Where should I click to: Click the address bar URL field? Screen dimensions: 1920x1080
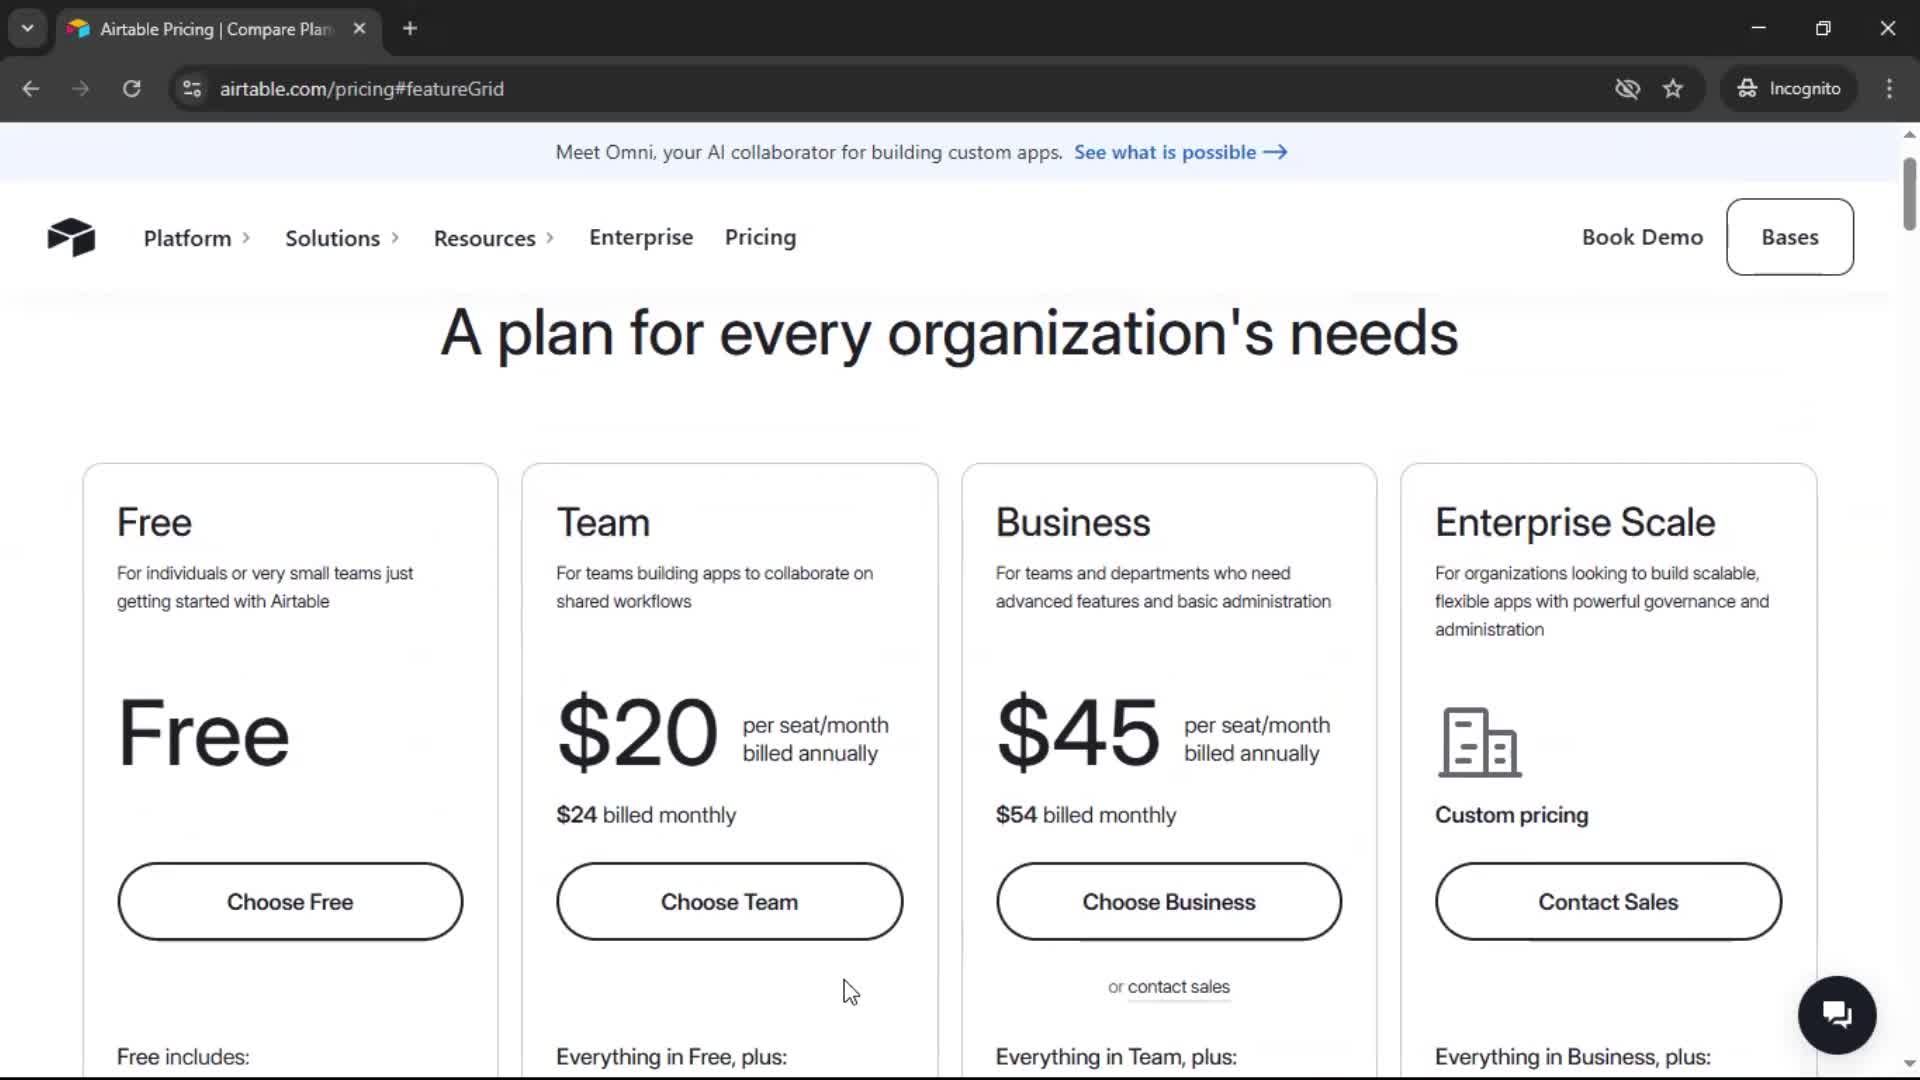890,88
